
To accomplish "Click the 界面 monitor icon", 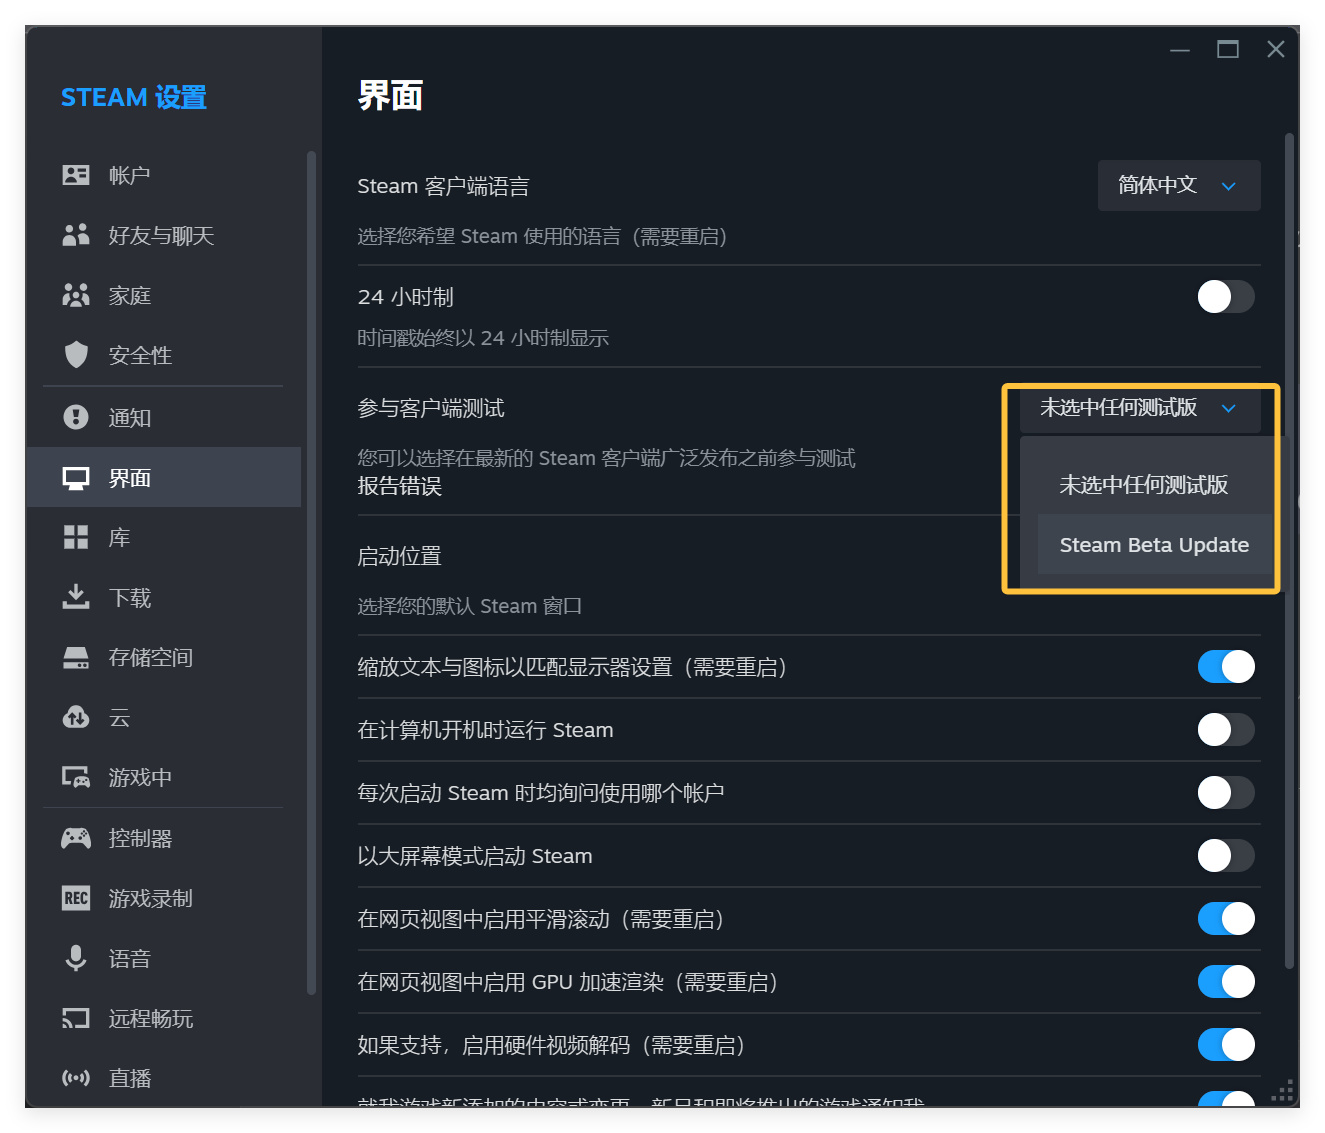I will pos(76,478).
